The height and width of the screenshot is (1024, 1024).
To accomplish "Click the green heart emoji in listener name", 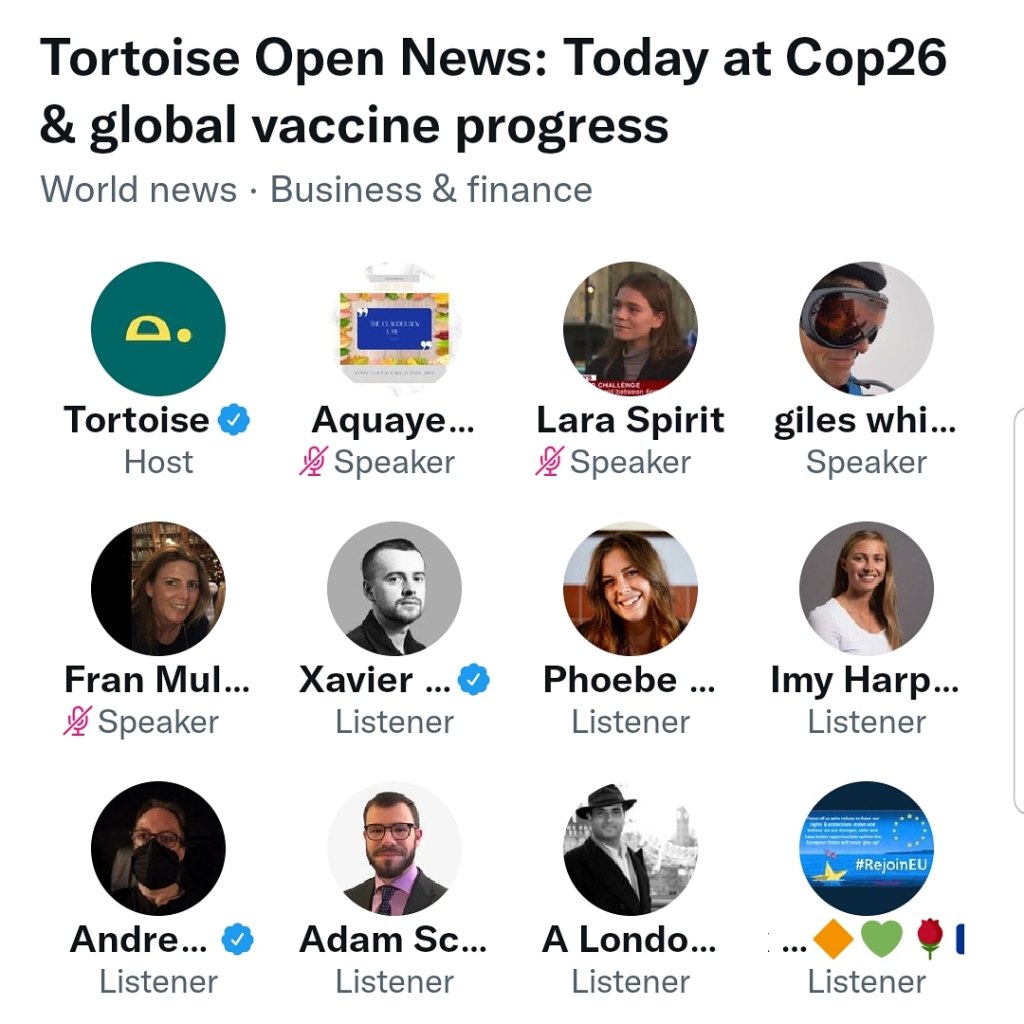I will point(881,940).
